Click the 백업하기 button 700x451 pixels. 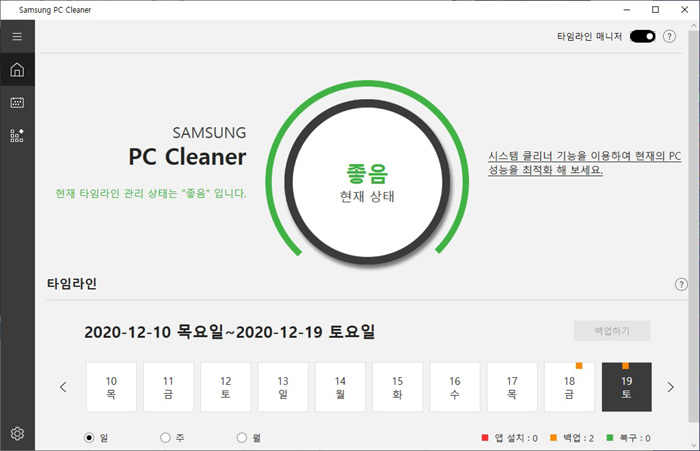612,331
